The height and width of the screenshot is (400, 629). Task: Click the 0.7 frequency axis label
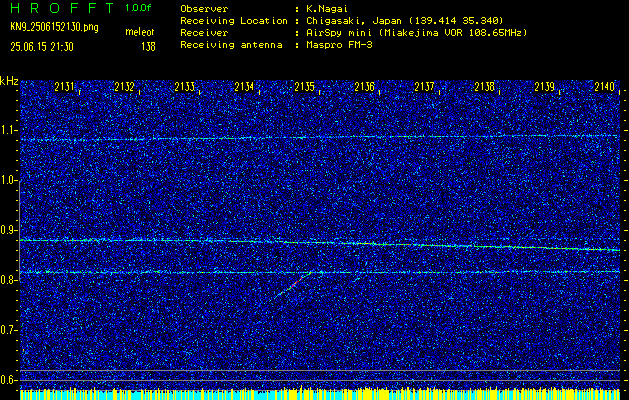(x=8, y=330)
